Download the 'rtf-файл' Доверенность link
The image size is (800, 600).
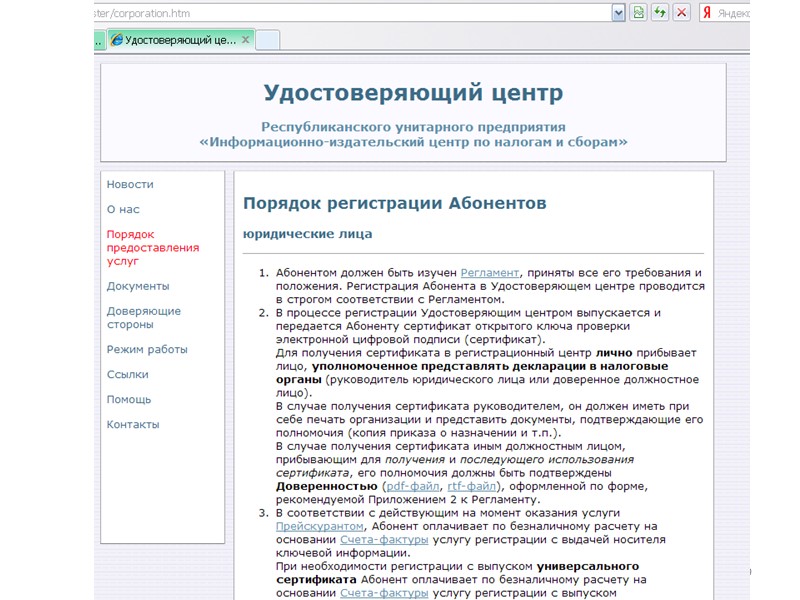pos(472,486)
